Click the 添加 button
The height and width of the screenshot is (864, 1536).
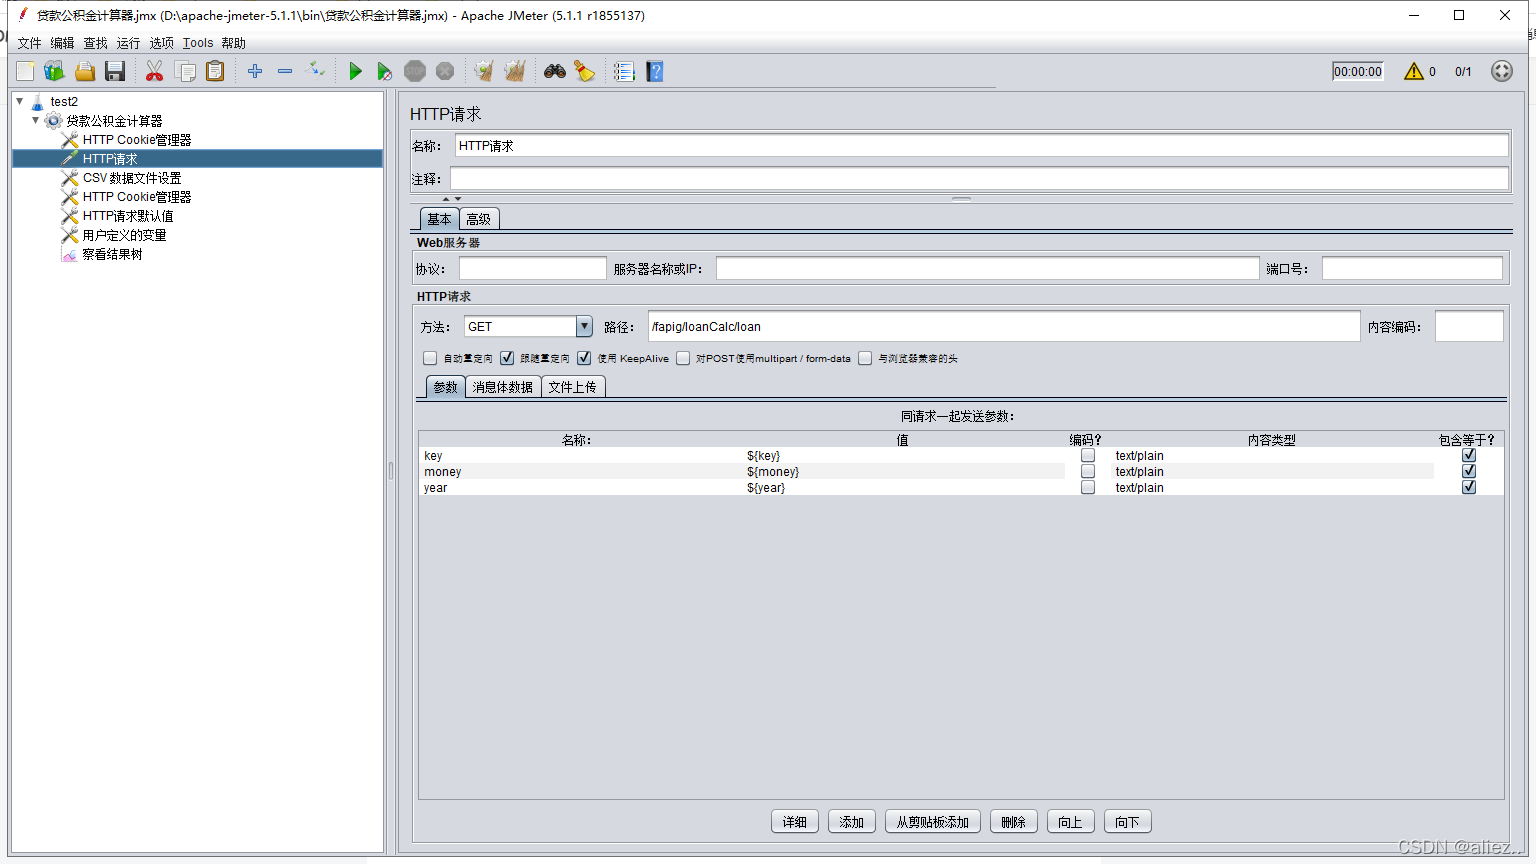pyautogui.click(x=852, y=822)
